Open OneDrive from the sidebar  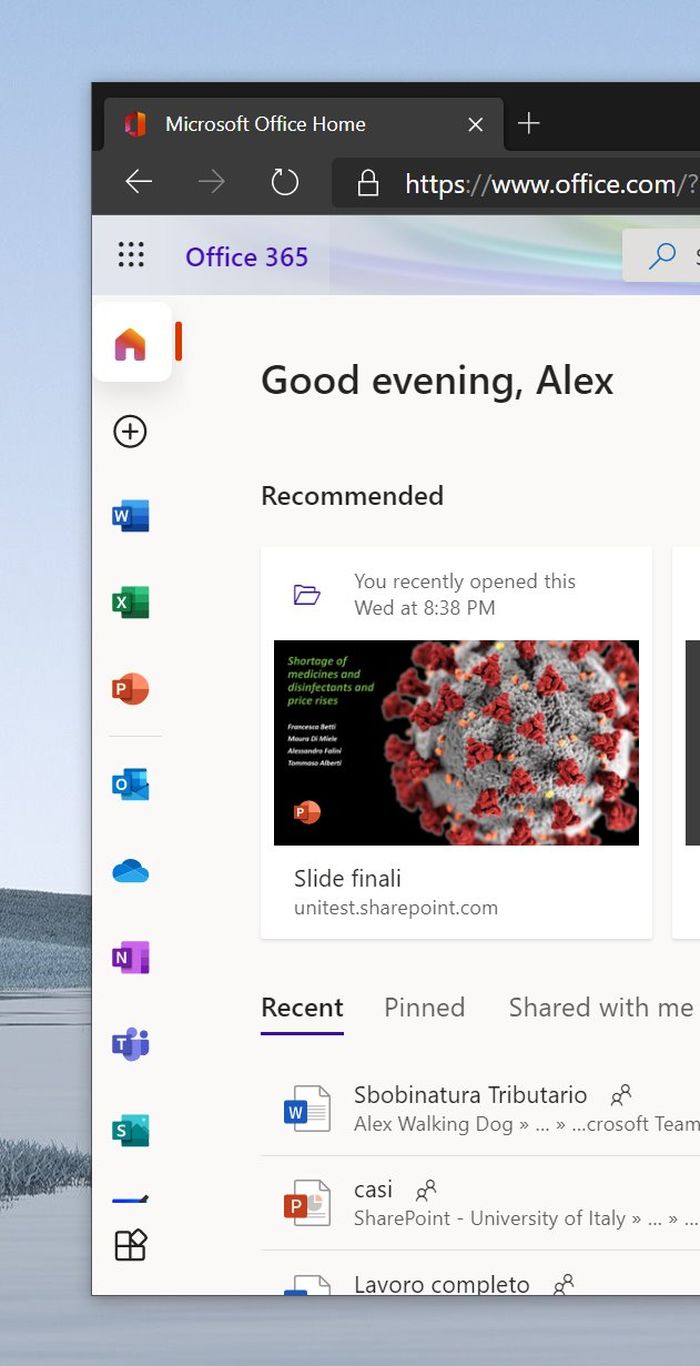tap(131, 872)
